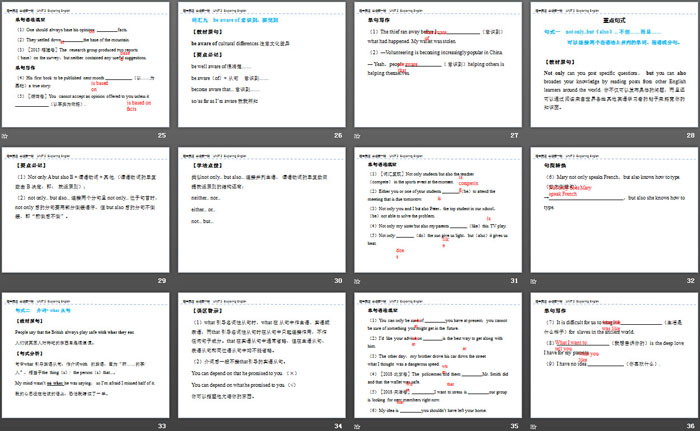Click slide number label 29
700x431 pixels.
(x=162, y=280)
